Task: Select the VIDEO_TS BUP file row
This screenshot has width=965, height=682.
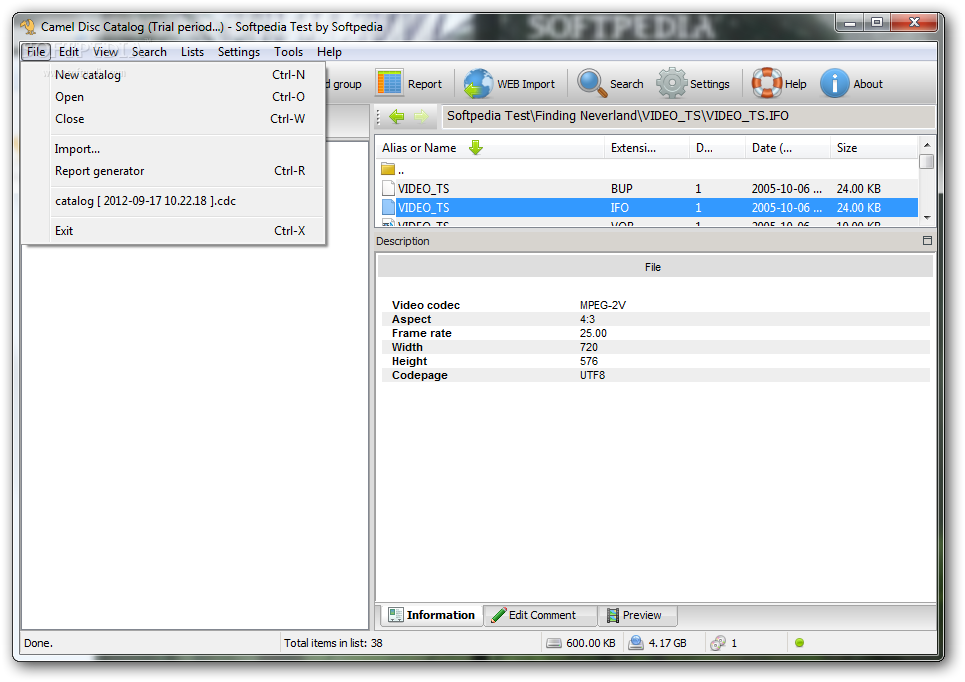Action: (646, 188)
